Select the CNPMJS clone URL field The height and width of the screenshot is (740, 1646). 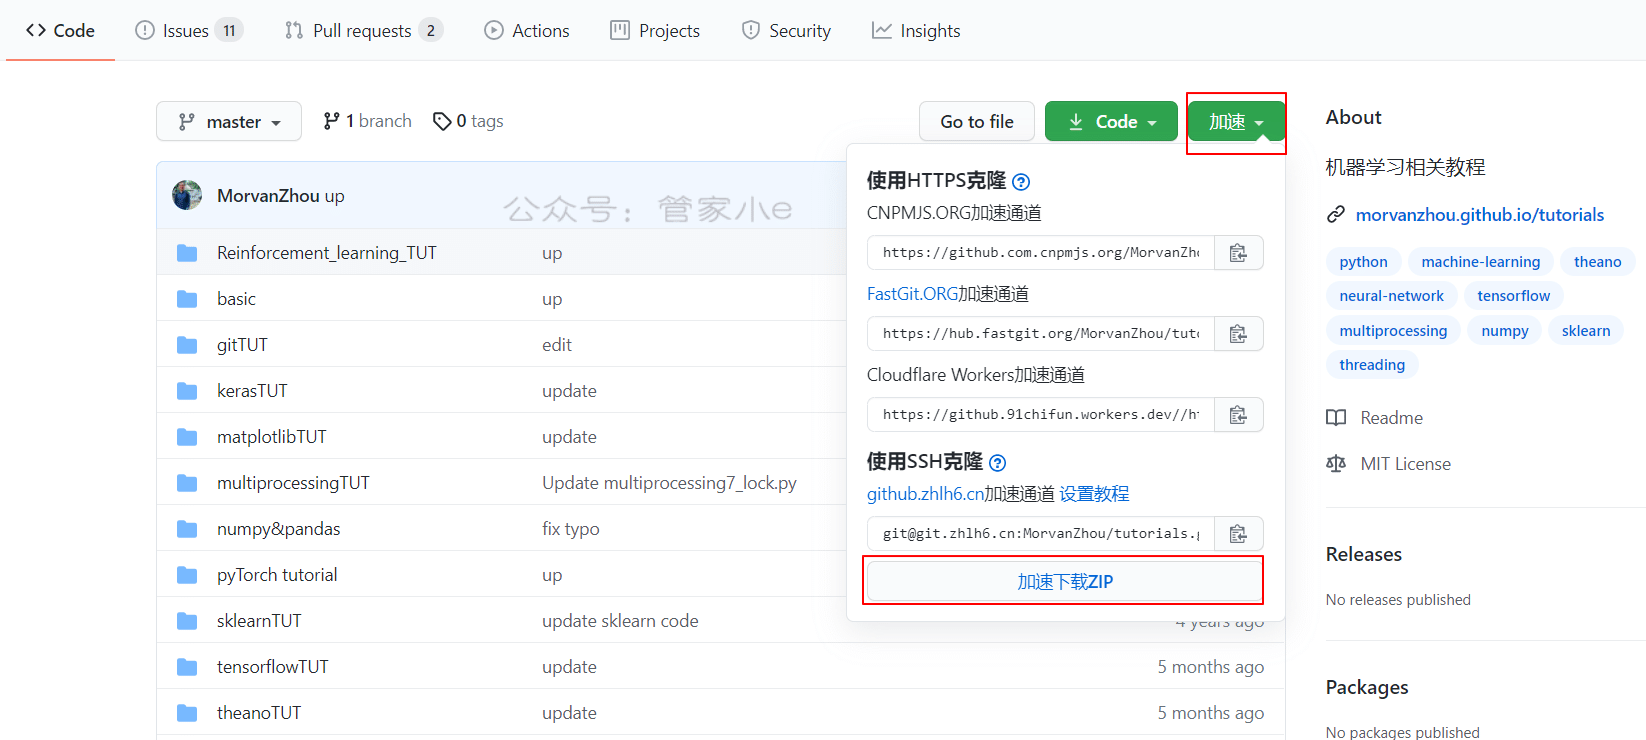tap(1041, 253)
